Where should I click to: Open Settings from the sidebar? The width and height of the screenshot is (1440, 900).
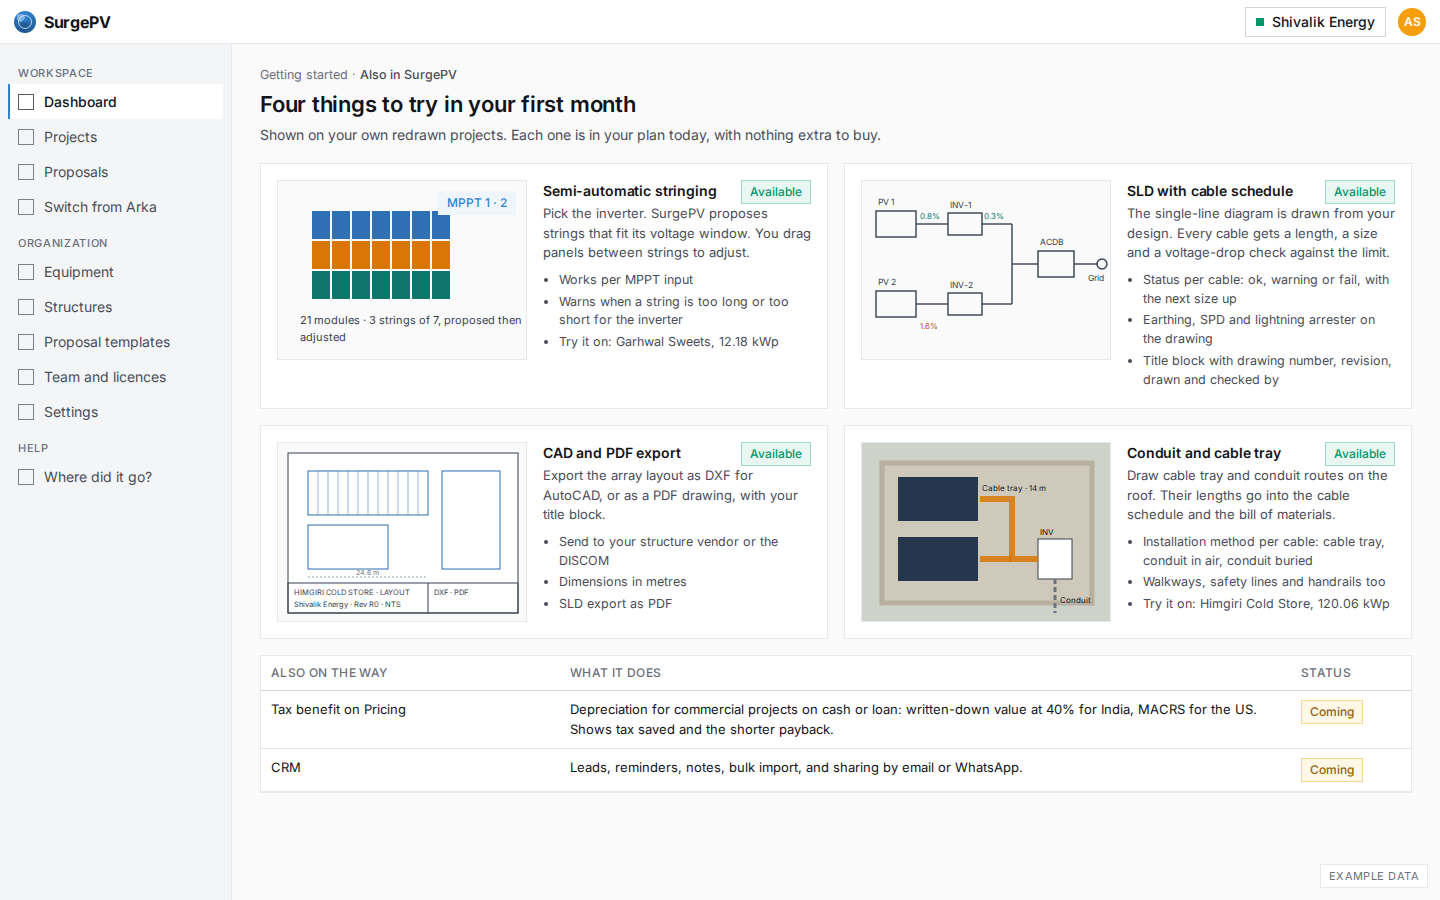[116, 412]
